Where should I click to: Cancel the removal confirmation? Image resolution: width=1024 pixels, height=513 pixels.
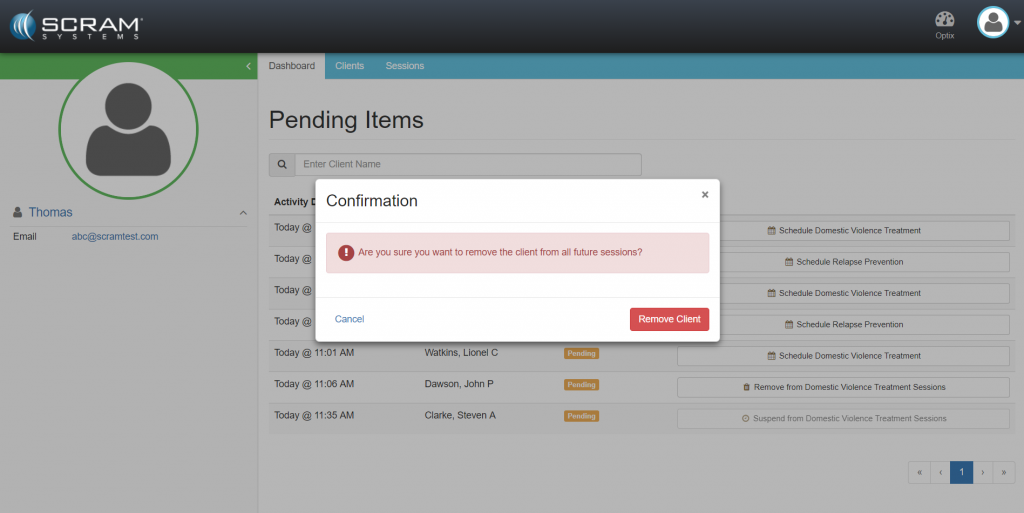(349, 319)
